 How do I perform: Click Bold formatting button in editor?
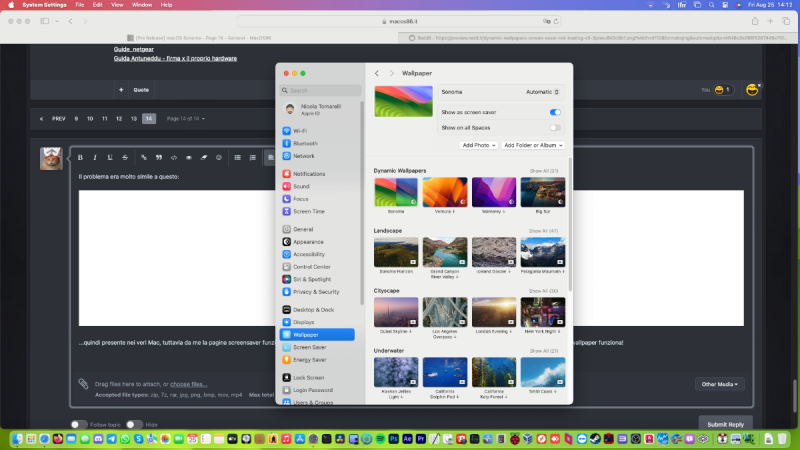click(81, 157)
